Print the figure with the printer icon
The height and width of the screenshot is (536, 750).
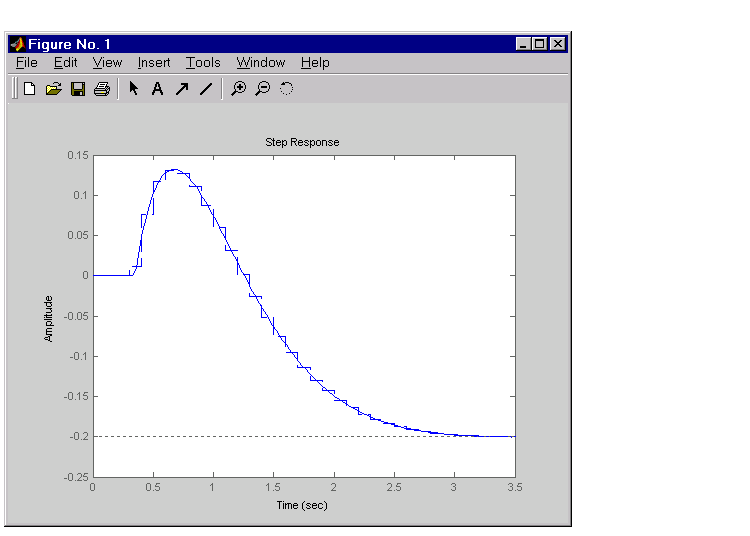click(x=101, y=89)
